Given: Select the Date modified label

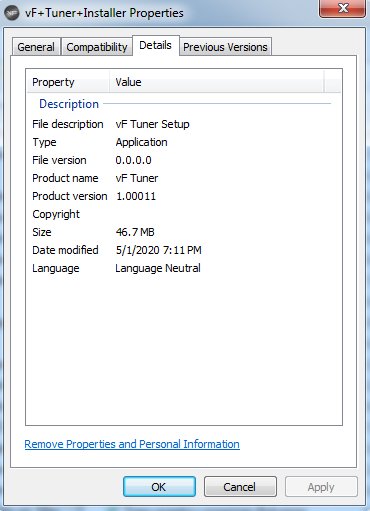Looking at the screenshot, I should pyautogui.click(x=65, y=250).
